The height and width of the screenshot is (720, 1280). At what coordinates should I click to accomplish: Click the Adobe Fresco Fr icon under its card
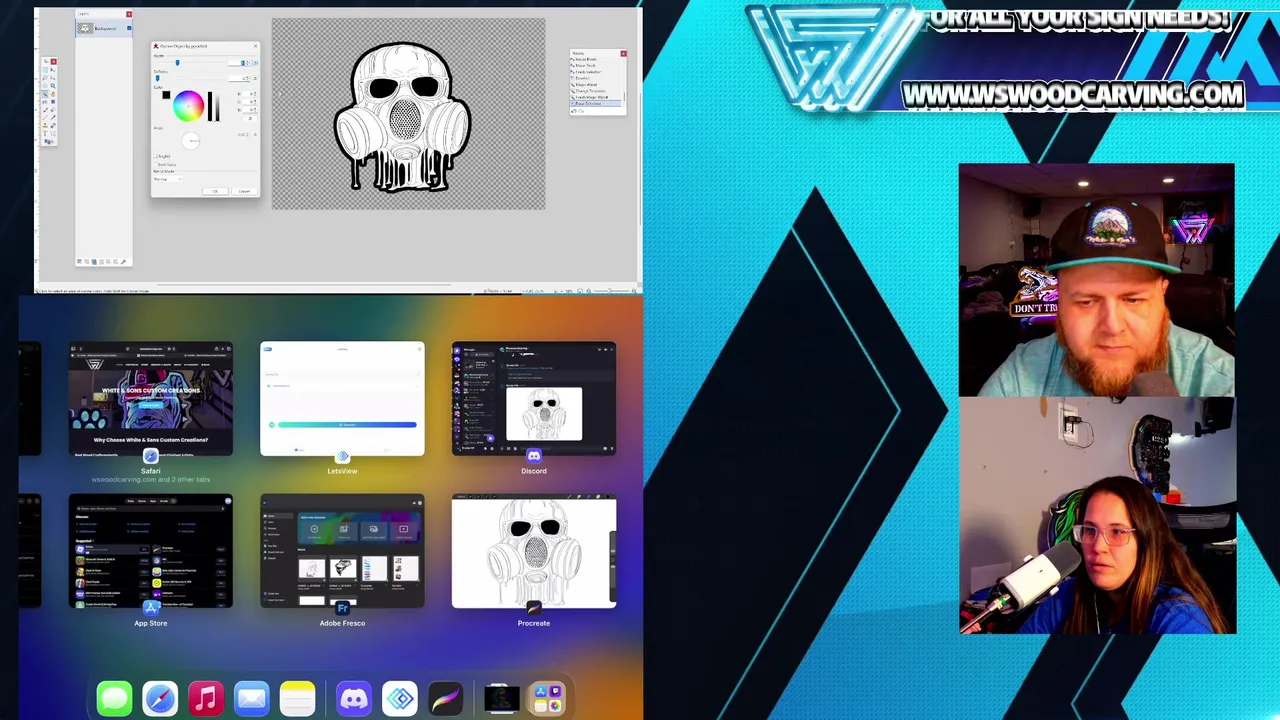click(343, 608)
